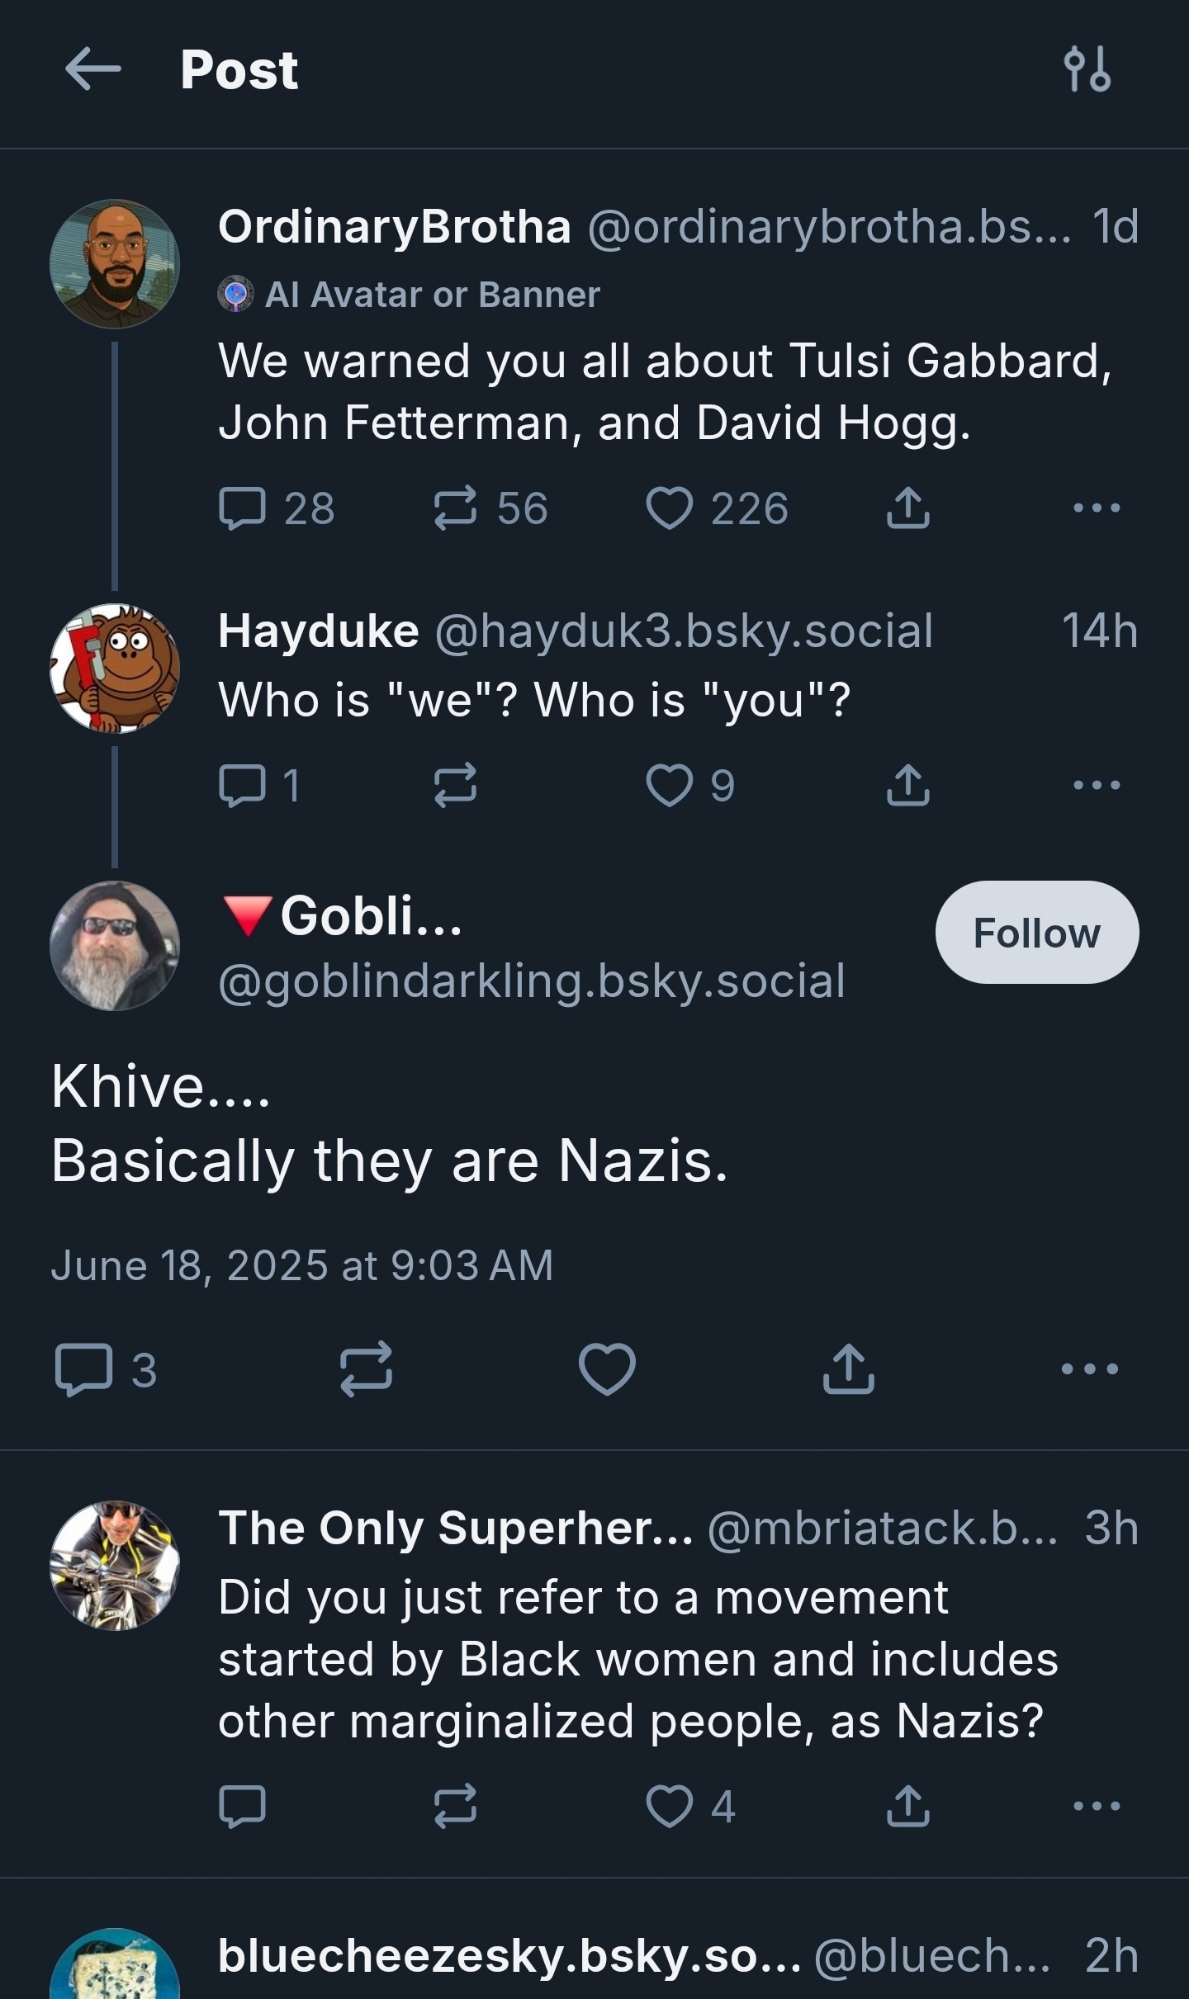The width and height of the screenshot is (1189, 1999).
Task: Like OrdinaryBrotha's post with 226 likes
Action: coord(669,508)
